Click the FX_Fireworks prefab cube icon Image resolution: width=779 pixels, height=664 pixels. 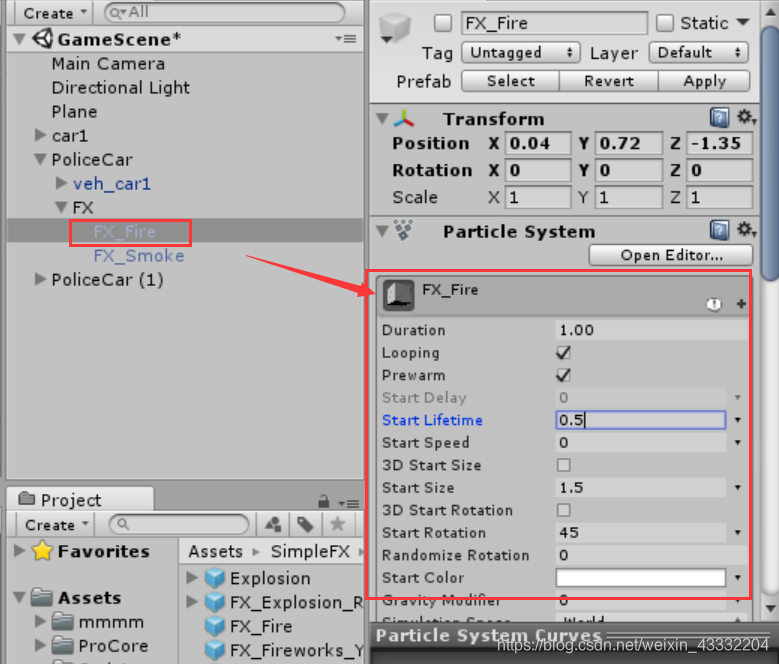click(x=215, y=650)
